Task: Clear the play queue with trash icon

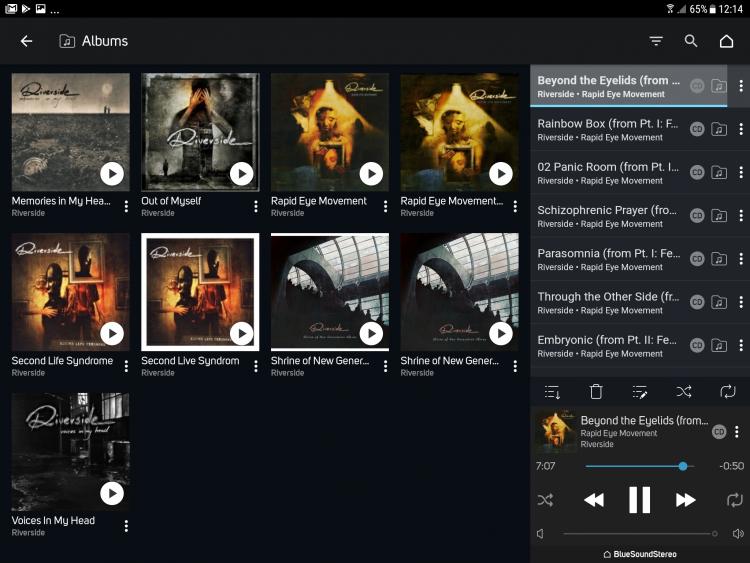Action: point(596,392)
